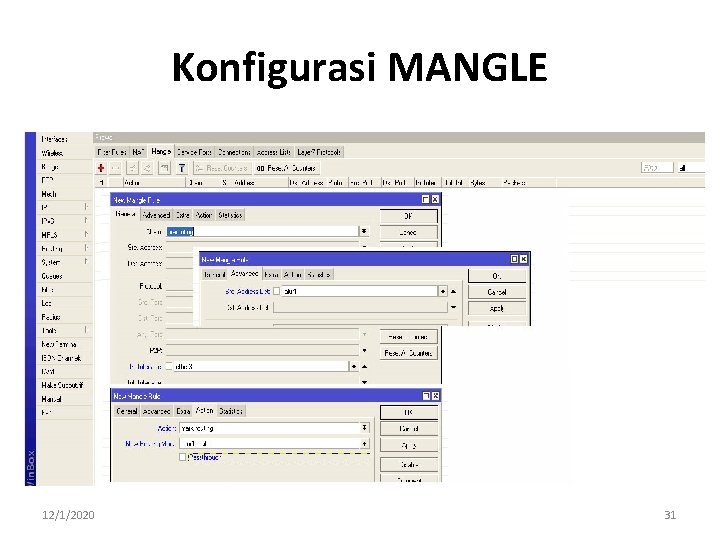Toggle invert checkbox beside In. Interface
The image size is (720, 540).
169,366
